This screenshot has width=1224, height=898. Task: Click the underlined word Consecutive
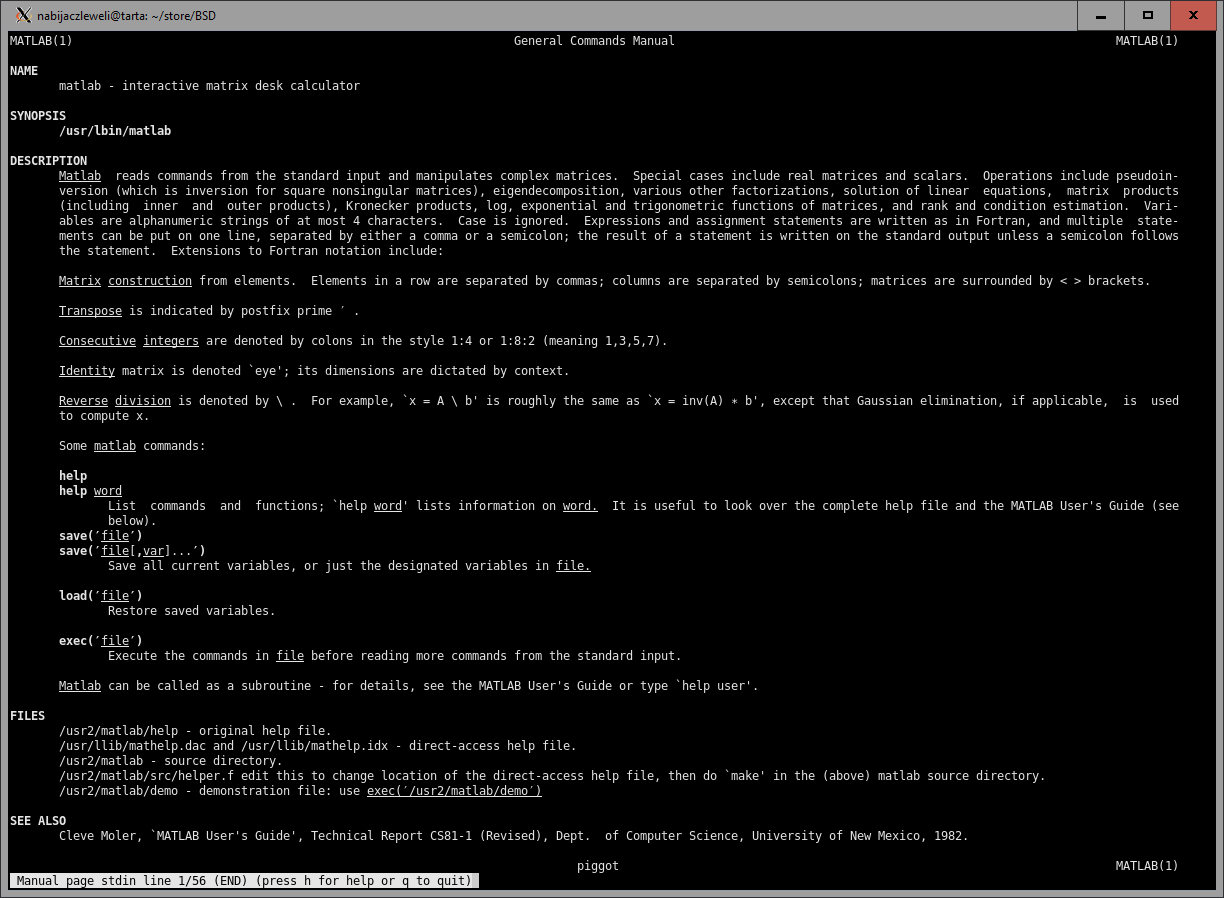pyautogui.click(x=97, y=341)
